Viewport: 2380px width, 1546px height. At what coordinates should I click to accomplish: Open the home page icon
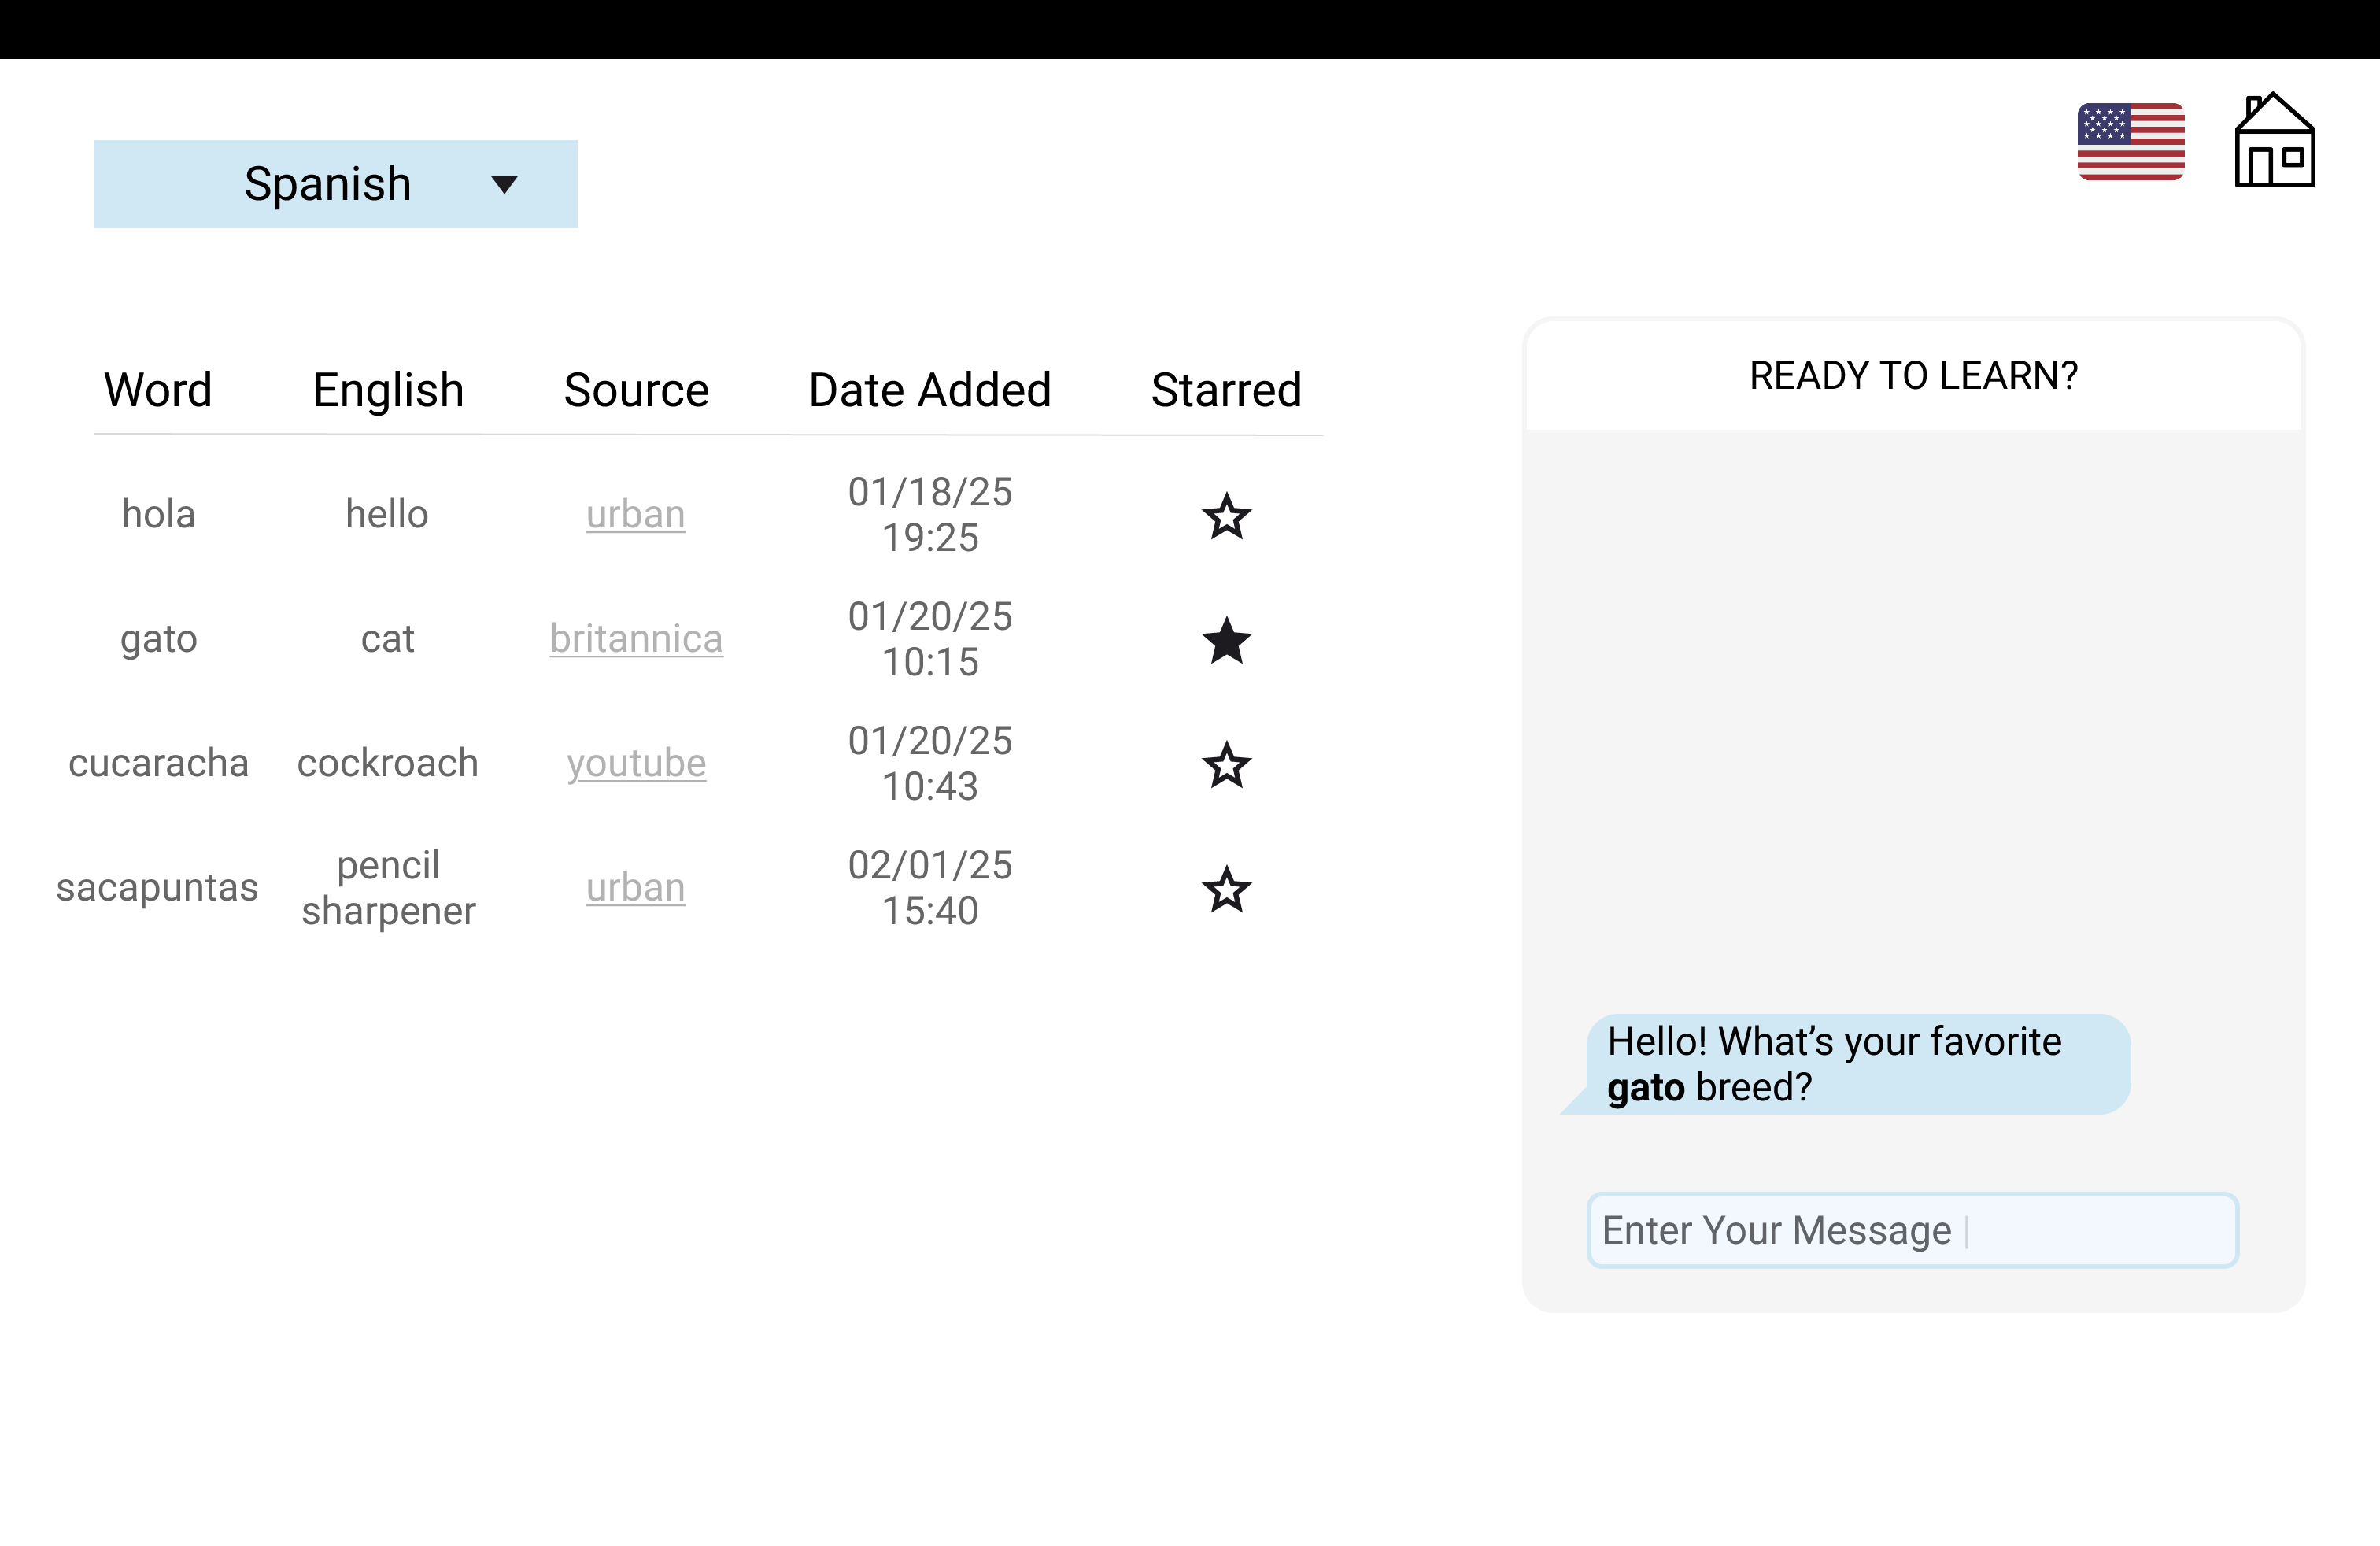point(2274,141)
